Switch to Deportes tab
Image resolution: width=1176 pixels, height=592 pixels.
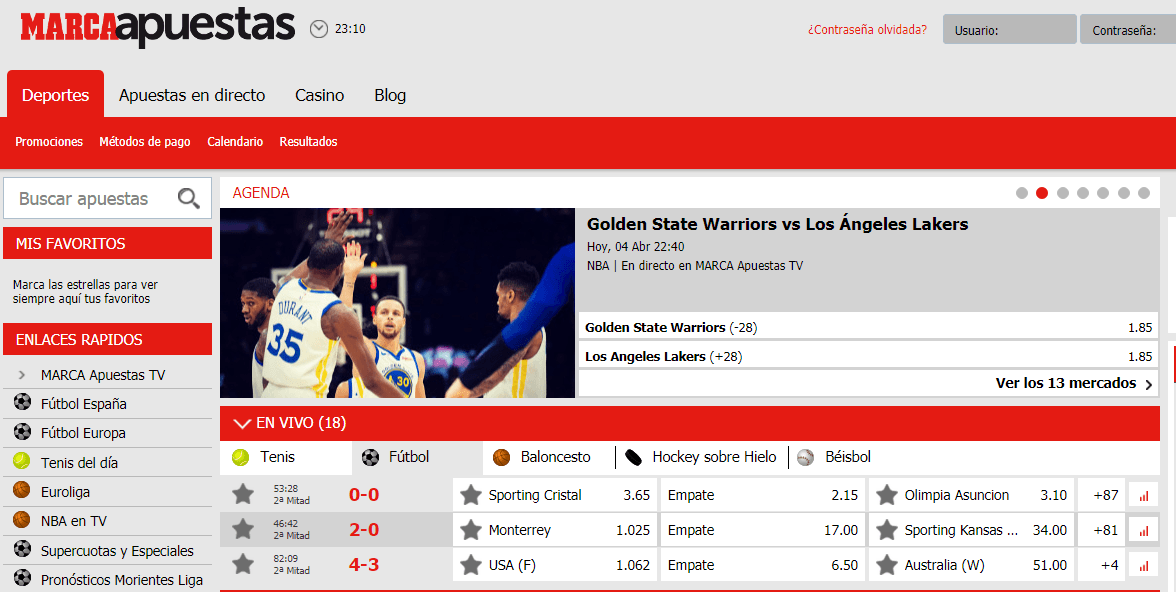(56, 95)
